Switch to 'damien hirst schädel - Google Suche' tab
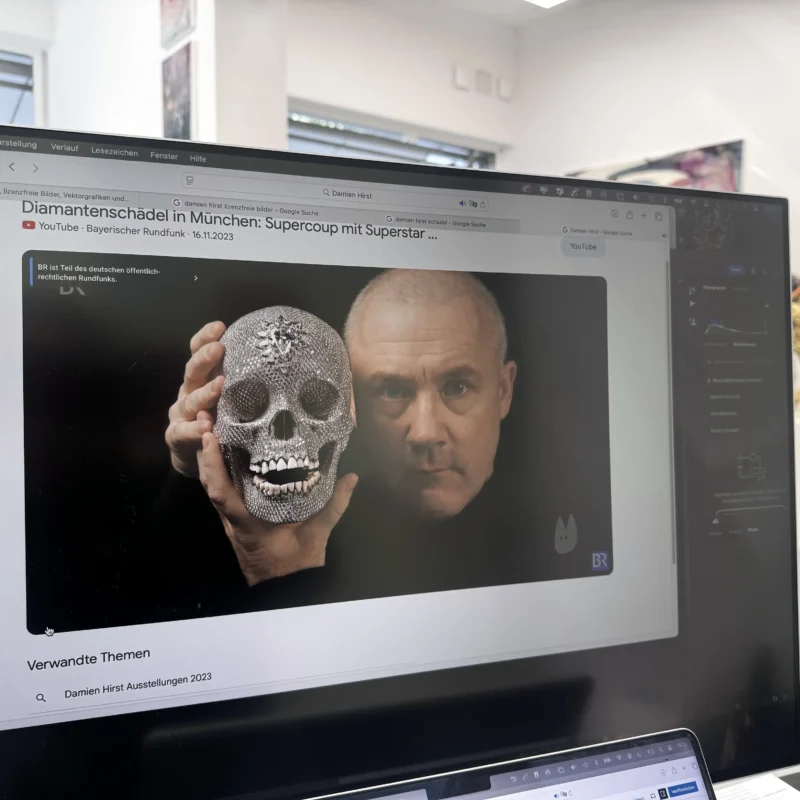 pyautogui.click(x=436, y=221)
